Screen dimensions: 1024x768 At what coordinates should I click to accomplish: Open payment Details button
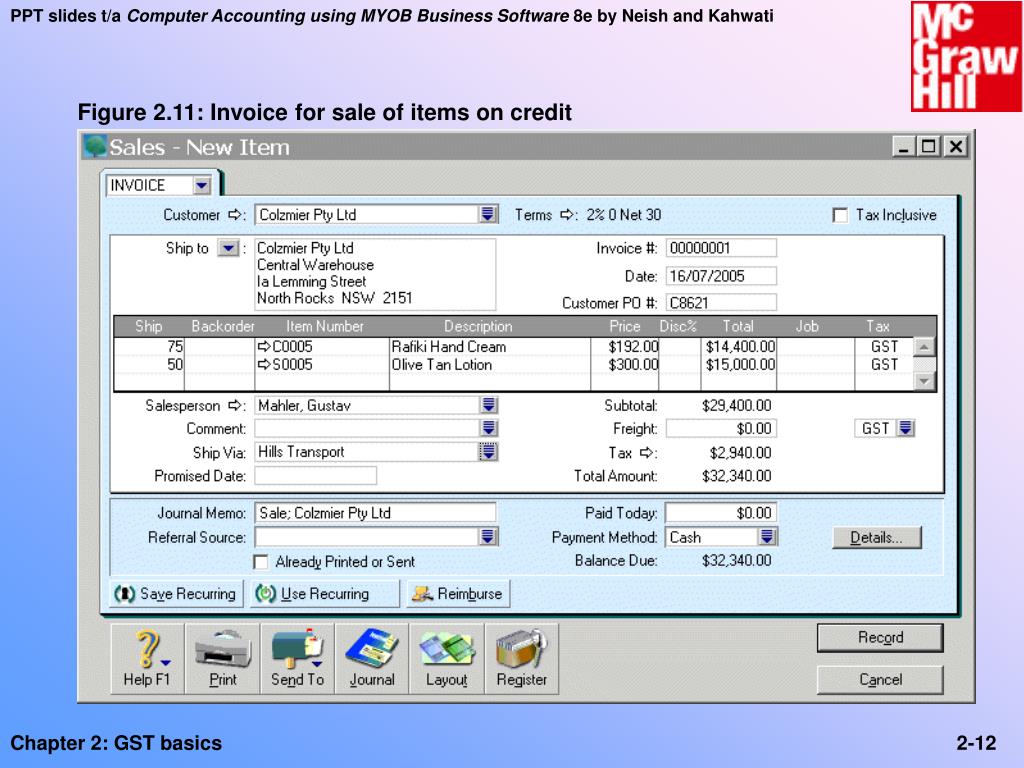[x=876, y=538]
